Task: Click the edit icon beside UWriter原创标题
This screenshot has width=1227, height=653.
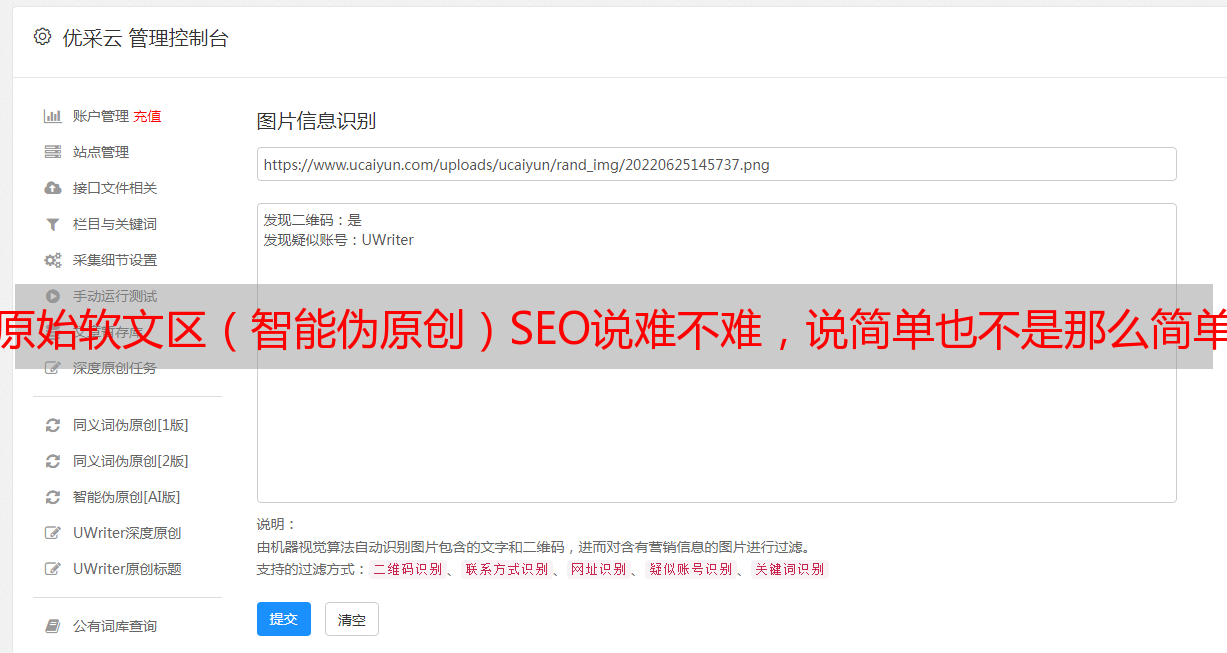Action: click(x=53, y=569)
